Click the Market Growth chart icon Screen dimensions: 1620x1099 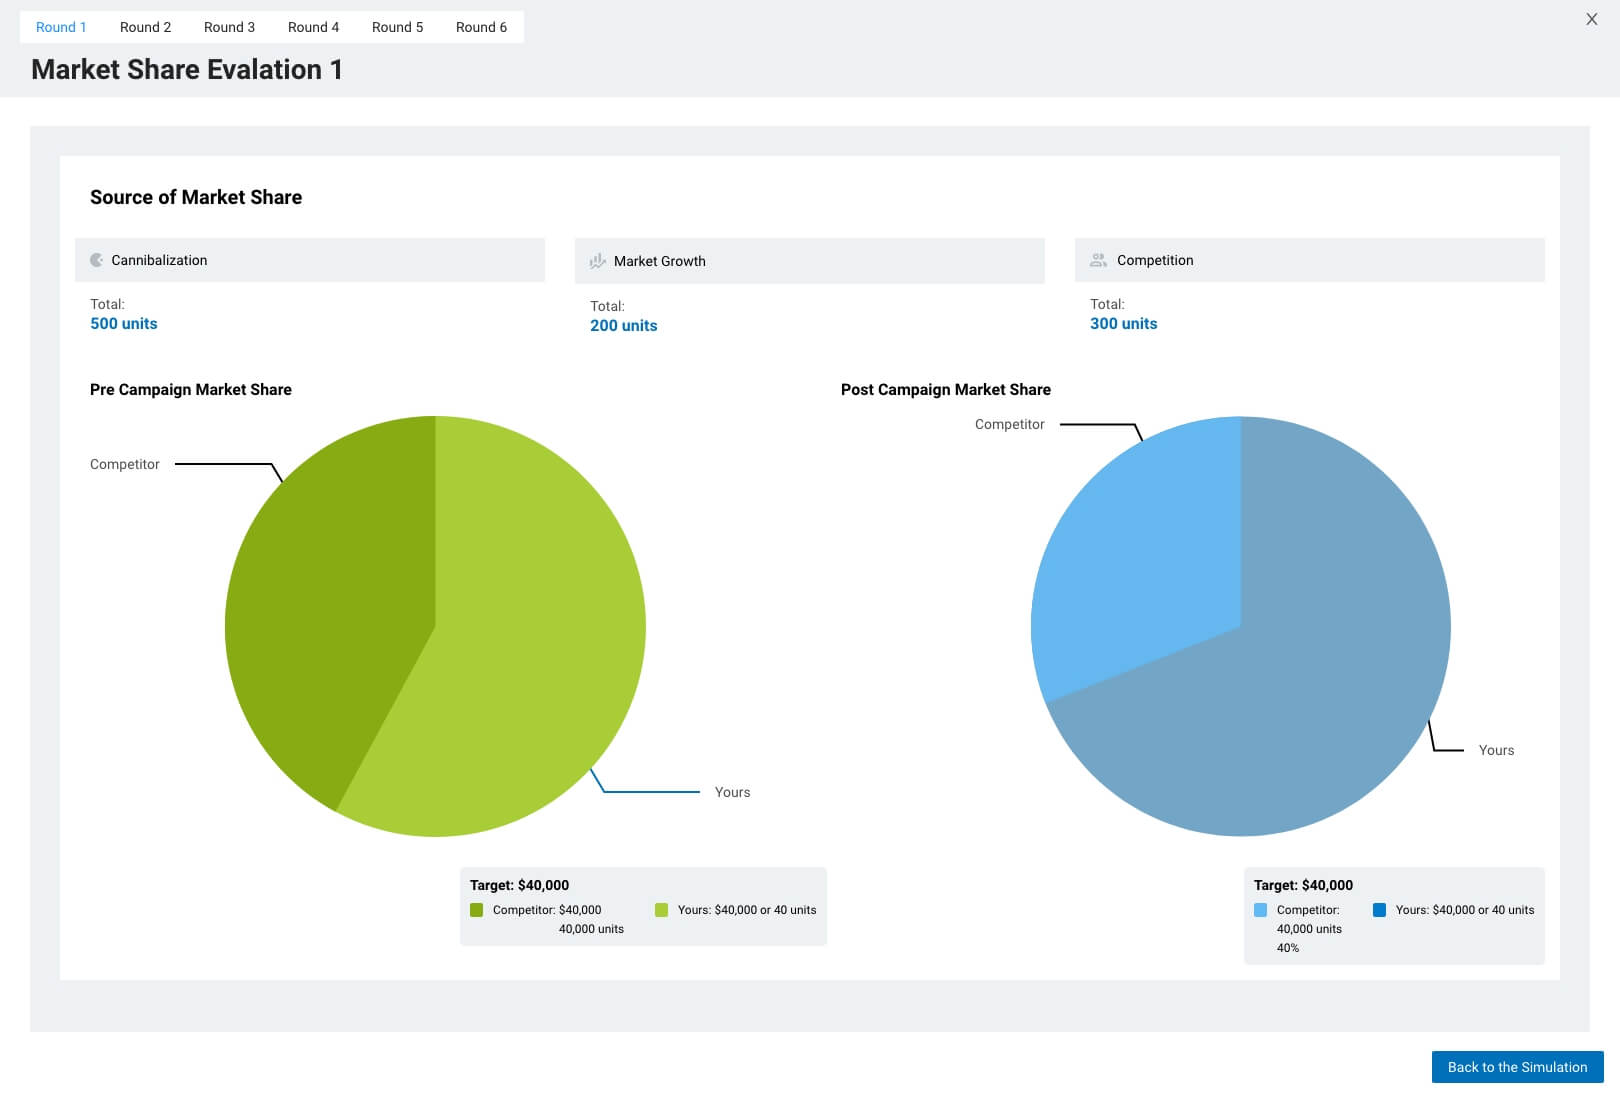tap(598, 261)
